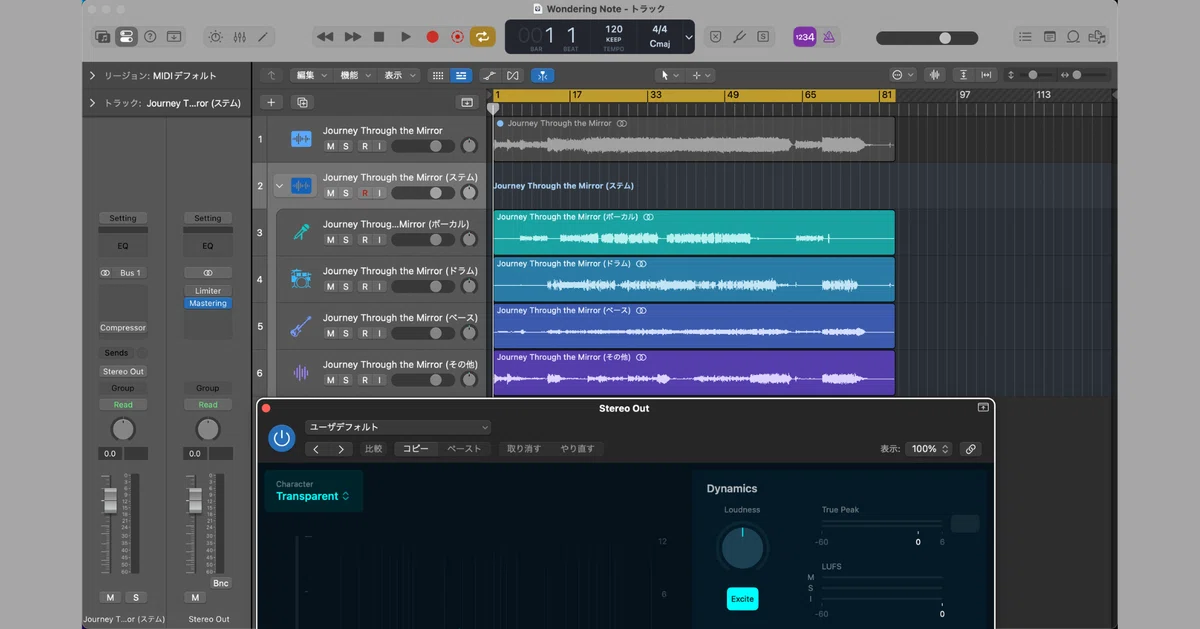Click the ペースト button in plugin window
The height and width of the screenshot is (629, 1200).
pos(465,449)
